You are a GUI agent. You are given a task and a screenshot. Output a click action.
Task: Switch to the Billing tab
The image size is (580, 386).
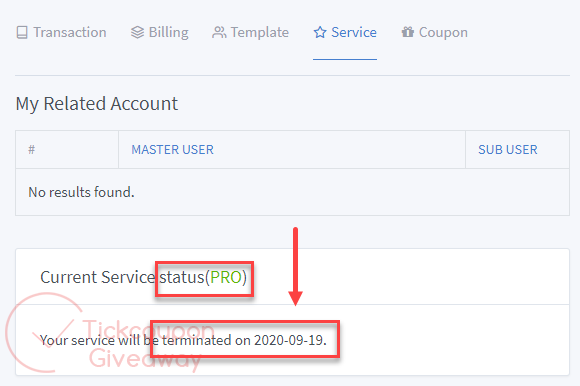[159, 33]
